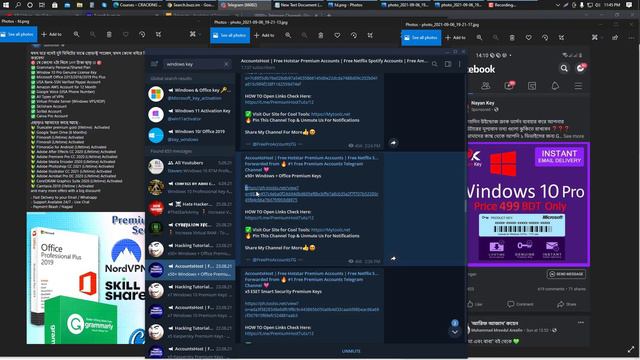Switch to the Search.buzz.im taskbar tab

click(x=191, y=5)
